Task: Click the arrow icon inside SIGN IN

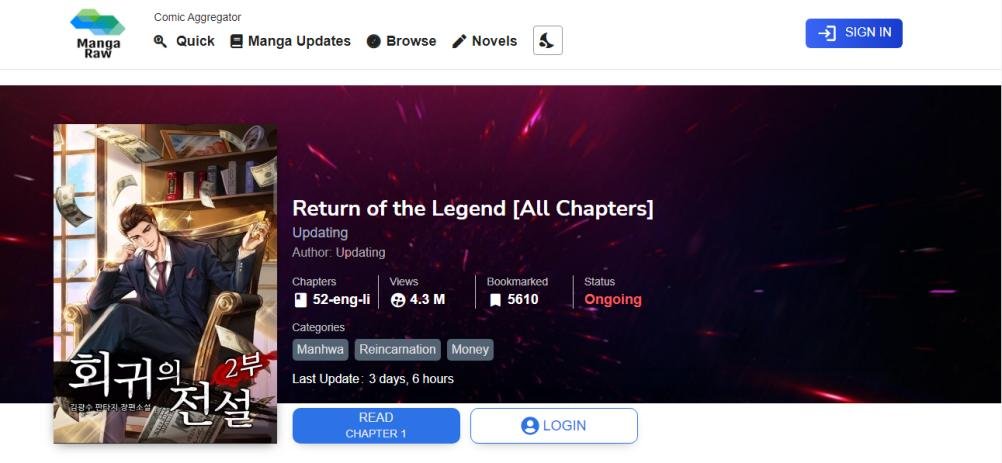Action: (x=827, y=33)
